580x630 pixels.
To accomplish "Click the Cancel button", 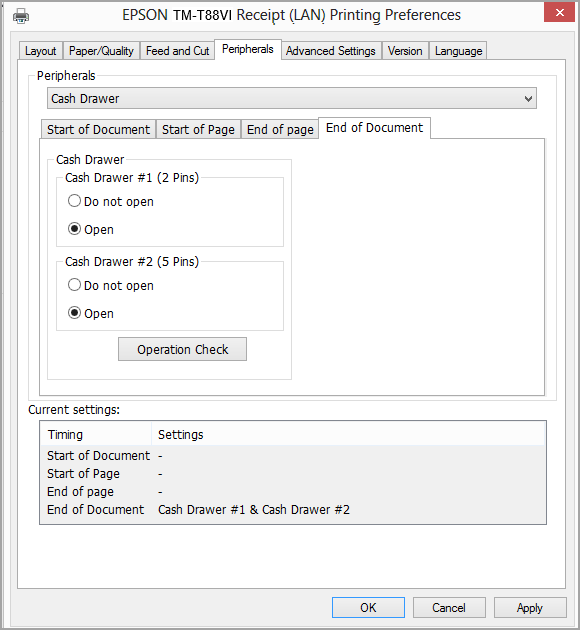I will 449,608.
